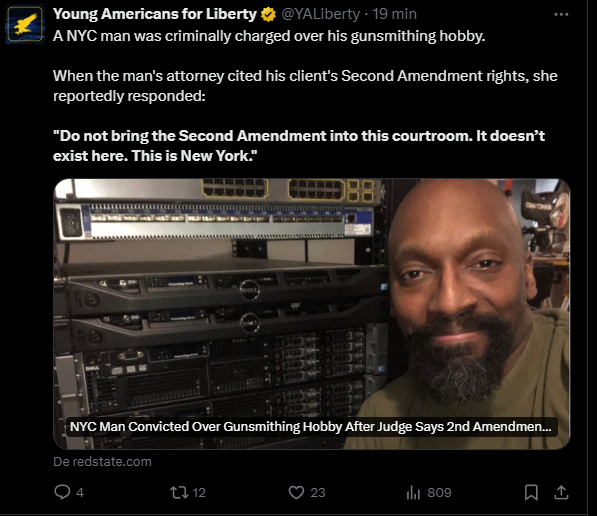Click the reply speech bubble icon
Image resolution: width=597 pixels, height=516 pixels.
click(62, 492)
